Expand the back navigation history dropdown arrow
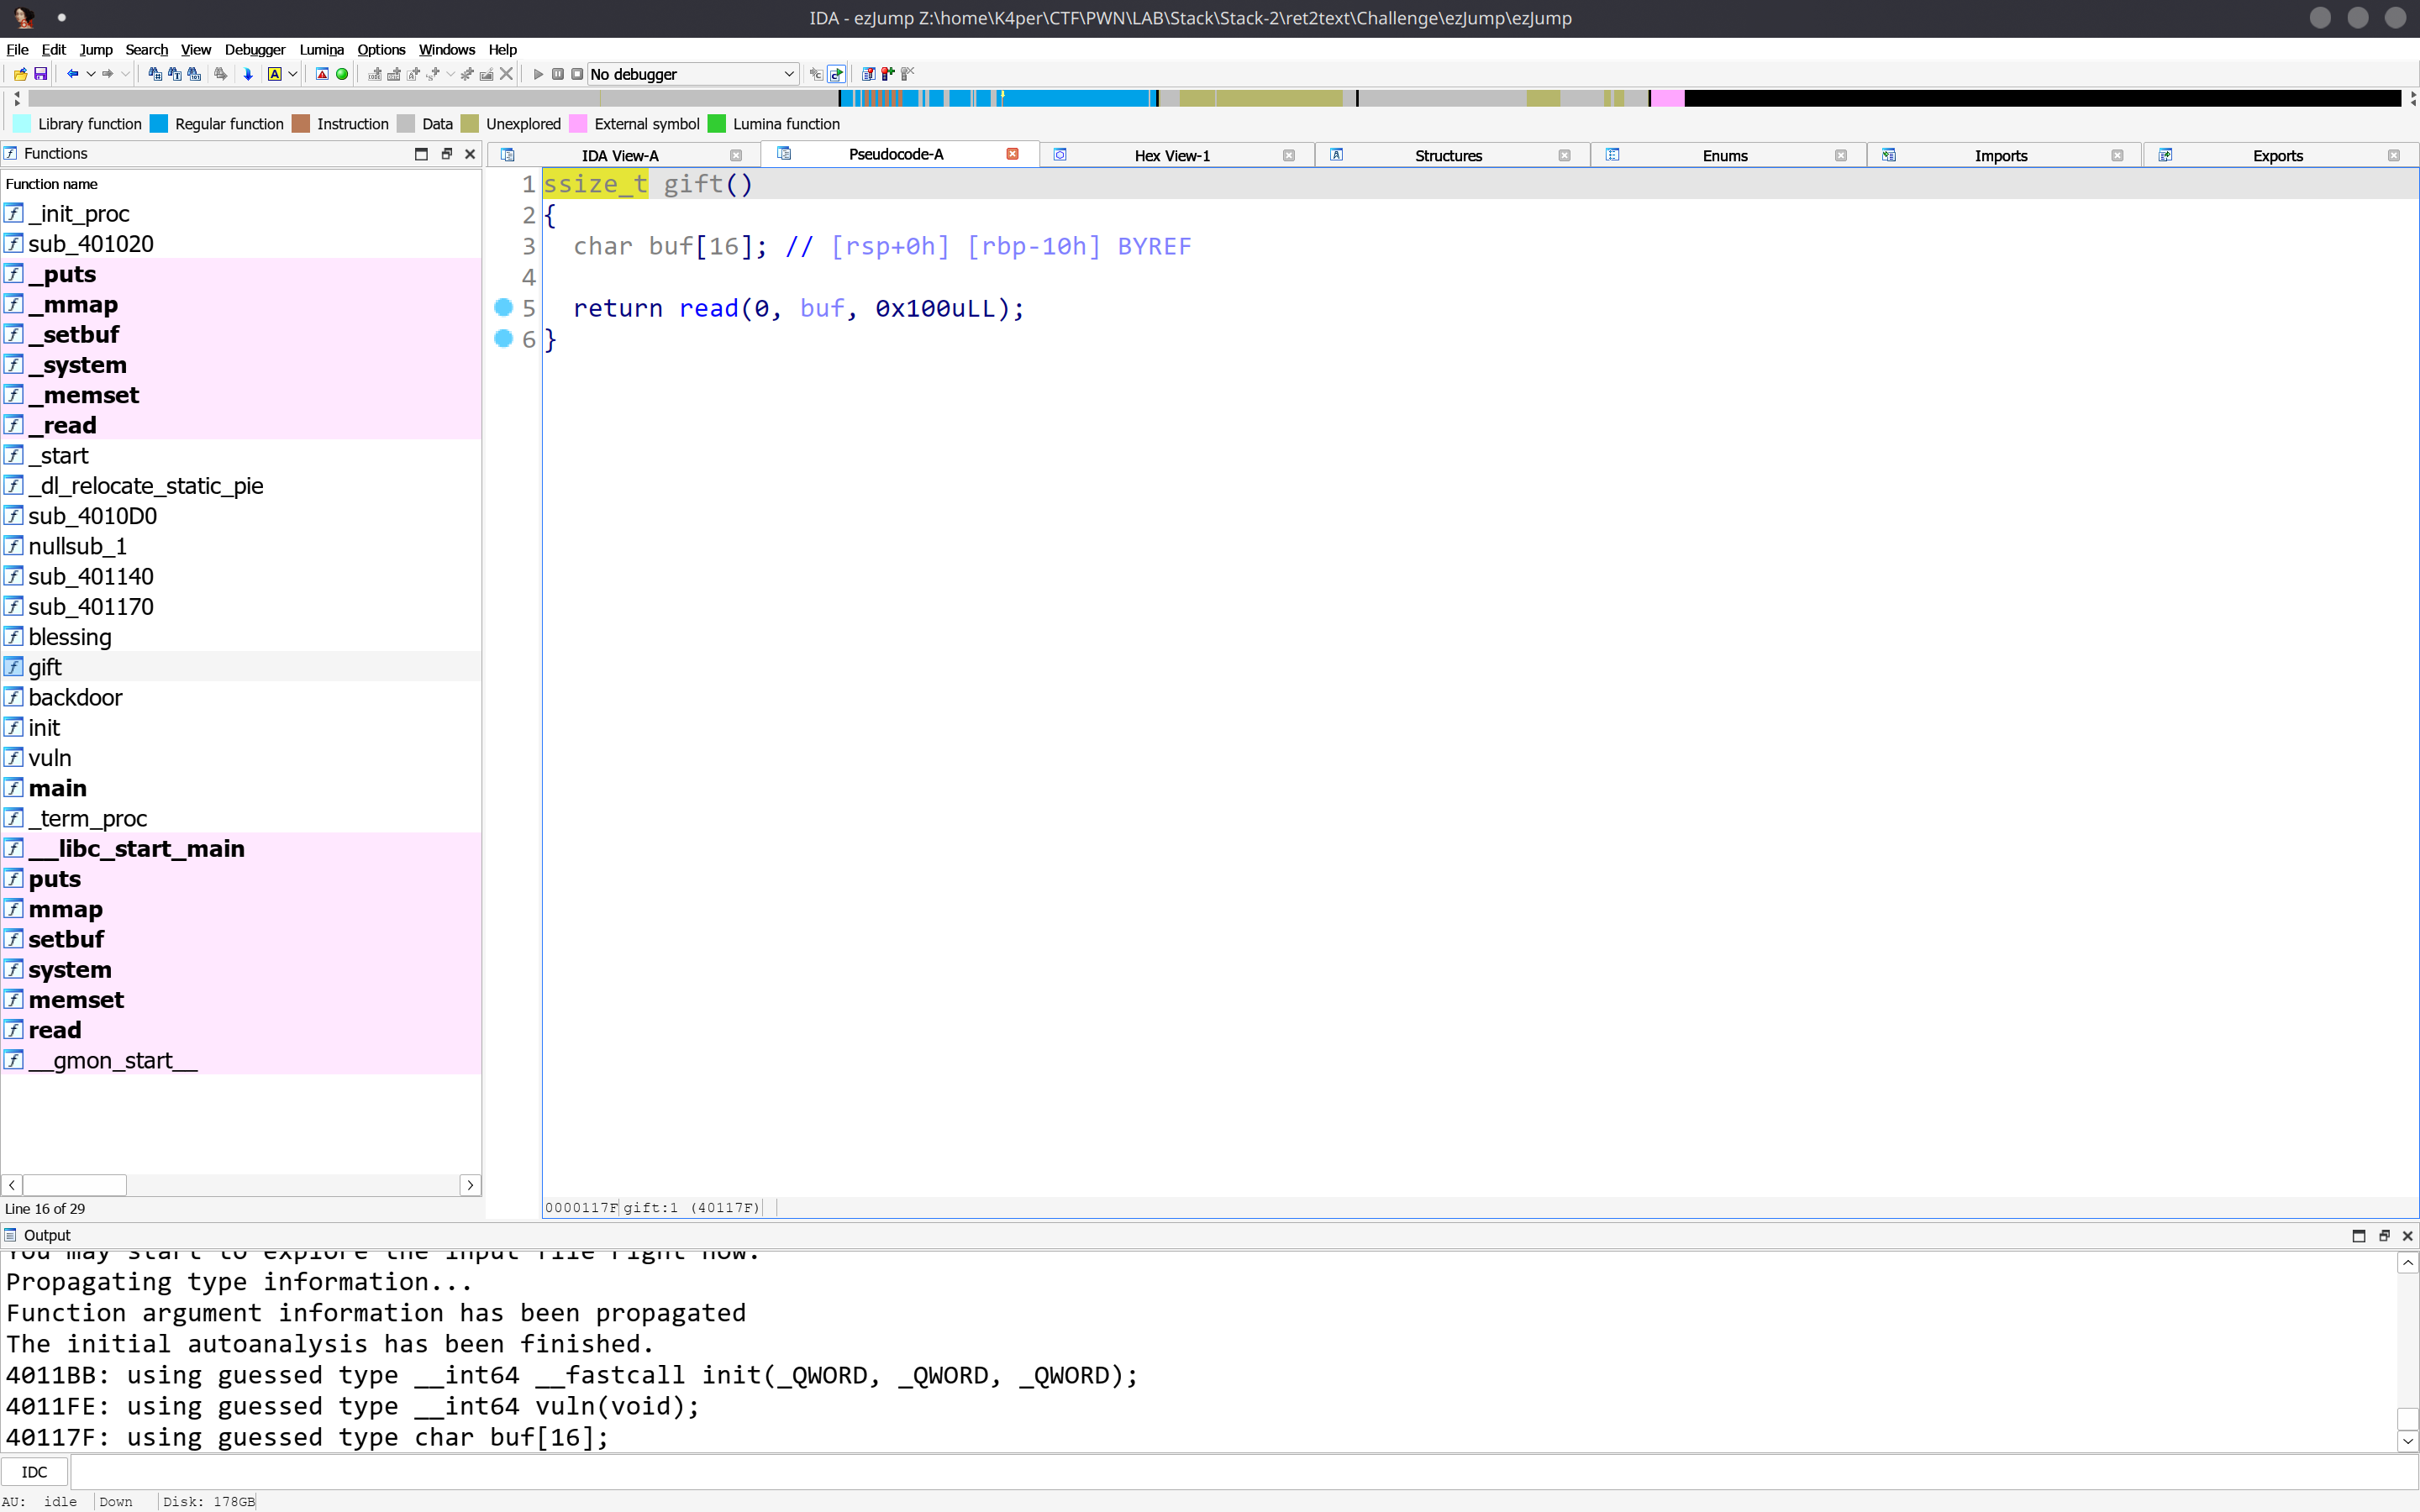The image size is (2420, 1512). 90,74
